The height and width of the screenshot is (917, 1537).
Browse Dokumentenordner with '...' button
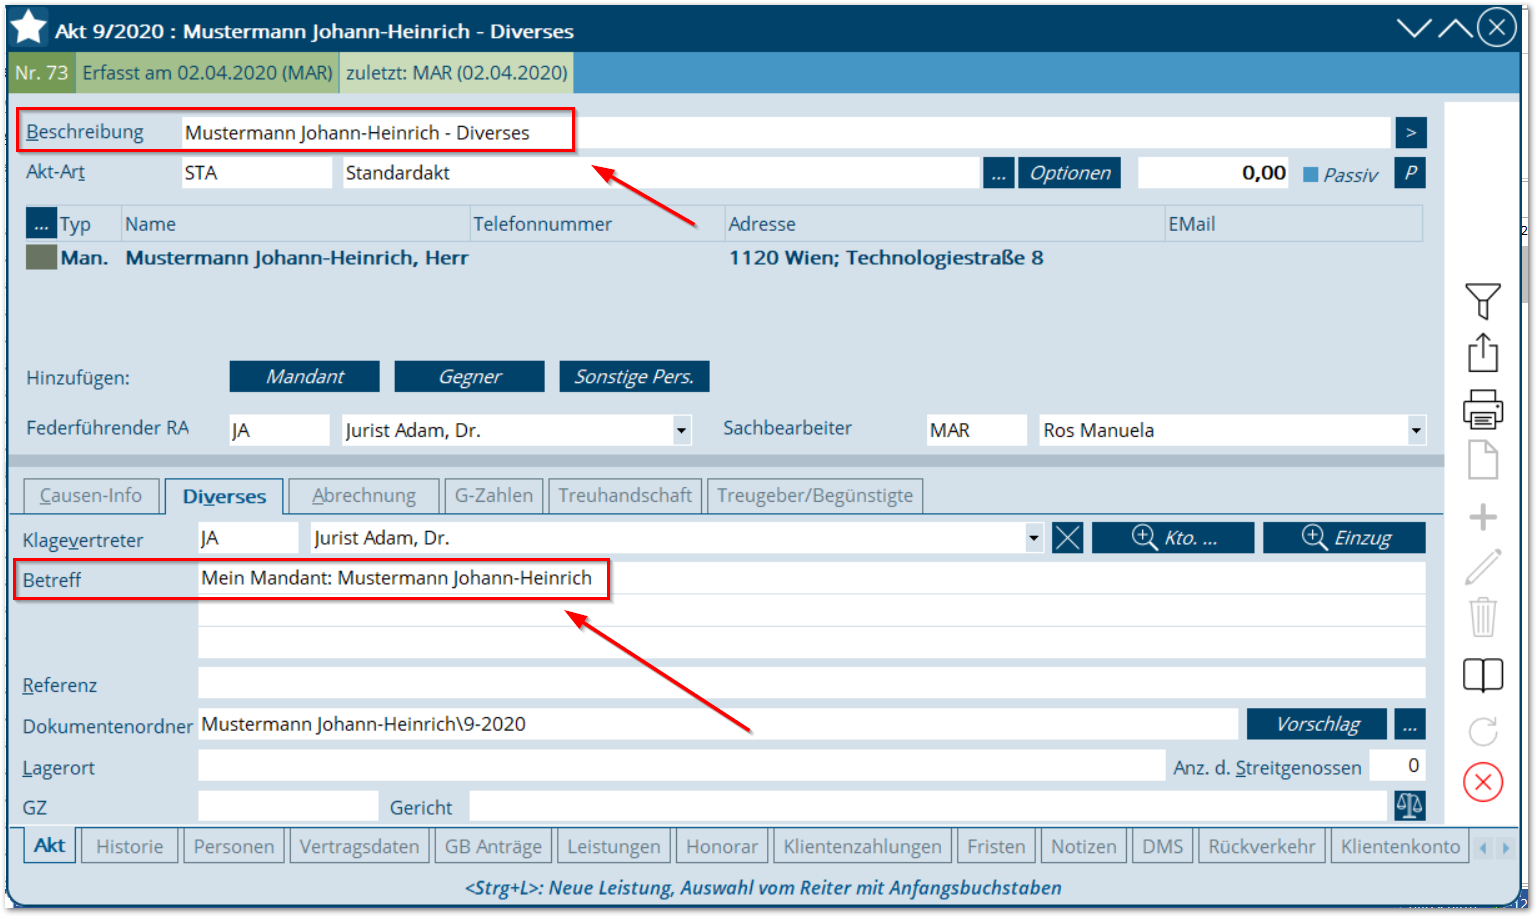(1409, 724)
